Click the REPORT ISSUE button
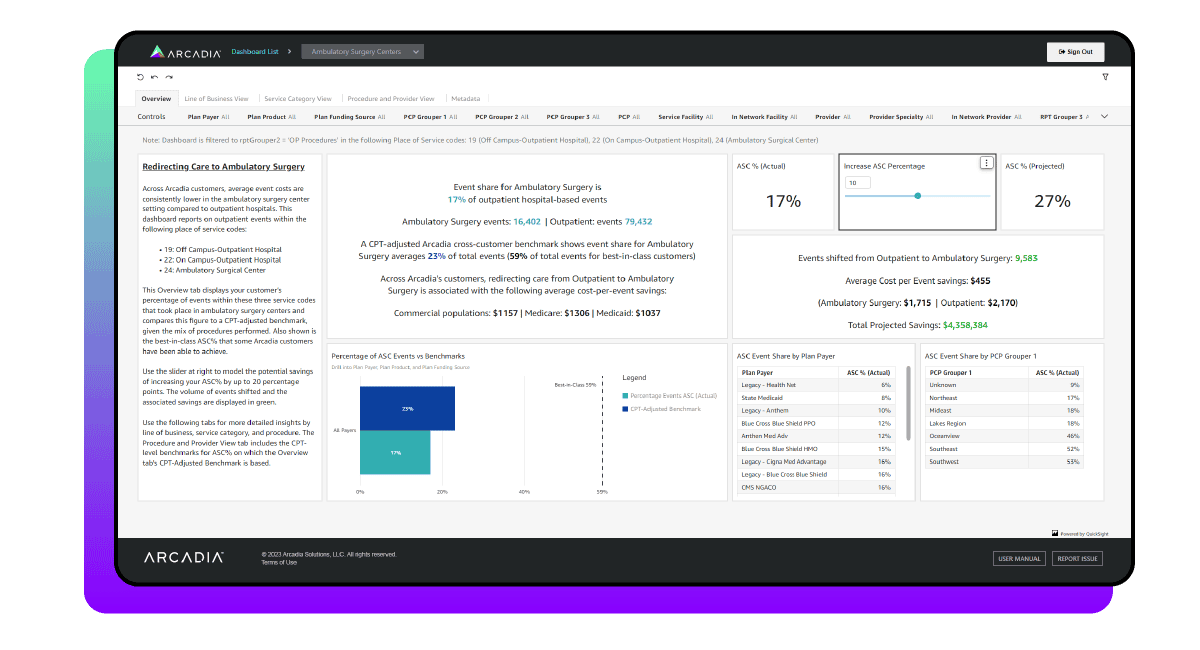1200x650 pixels. click(x=1077, y=559)
